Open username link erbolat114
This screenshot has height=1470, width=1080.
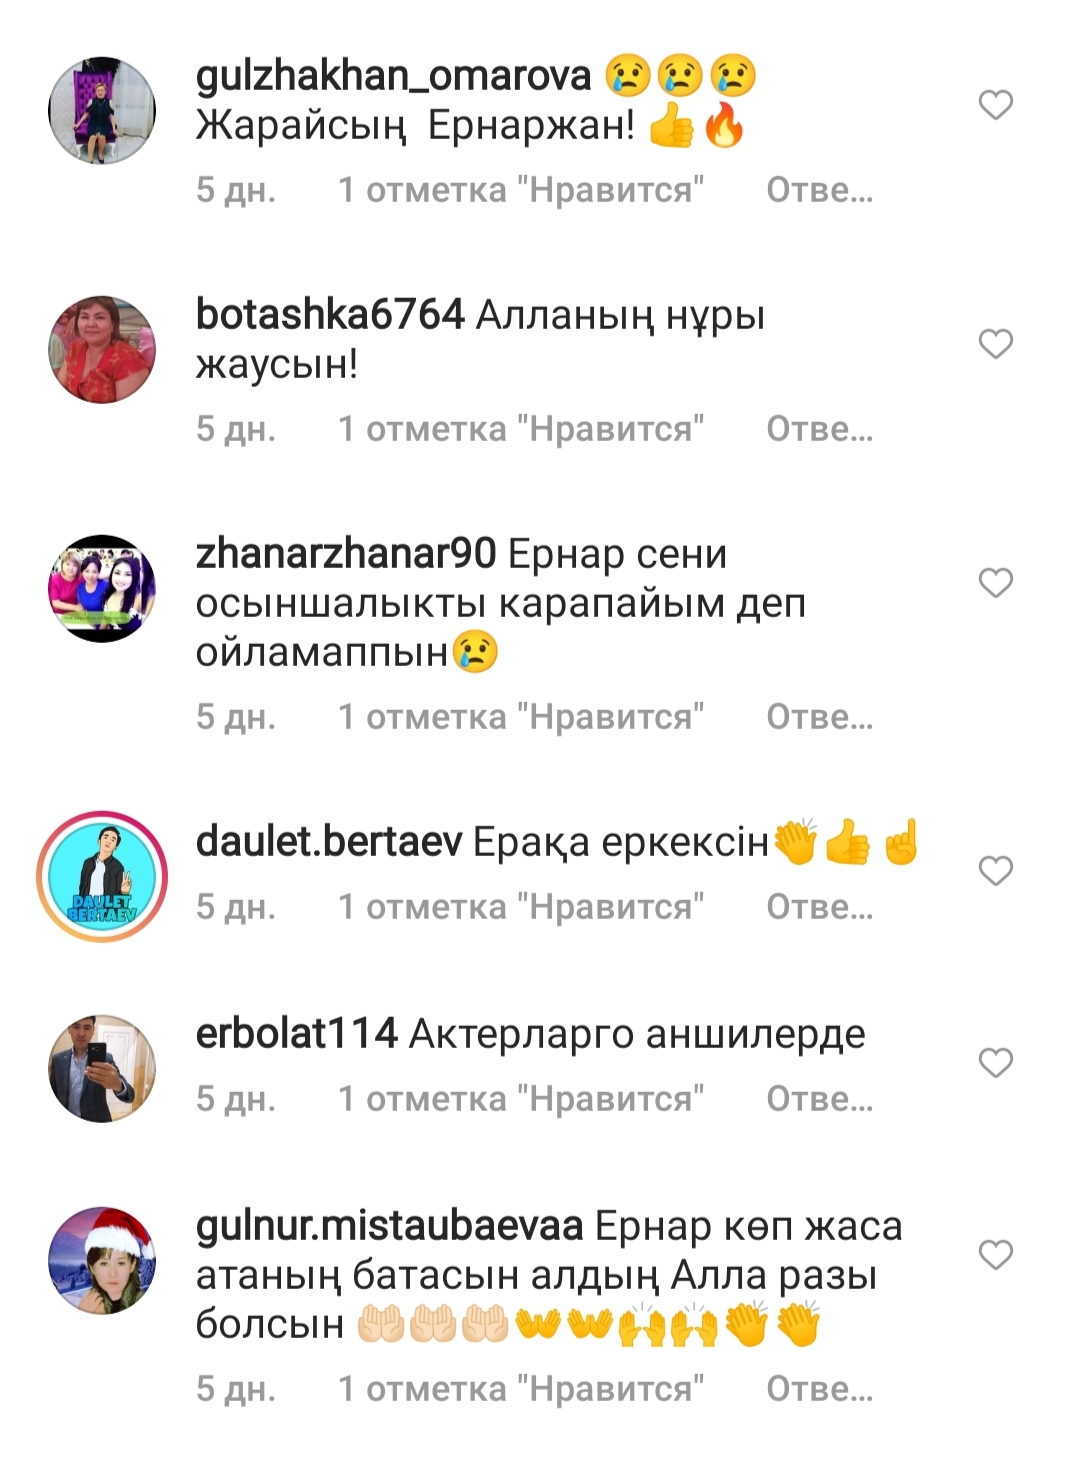[297, 1033]
